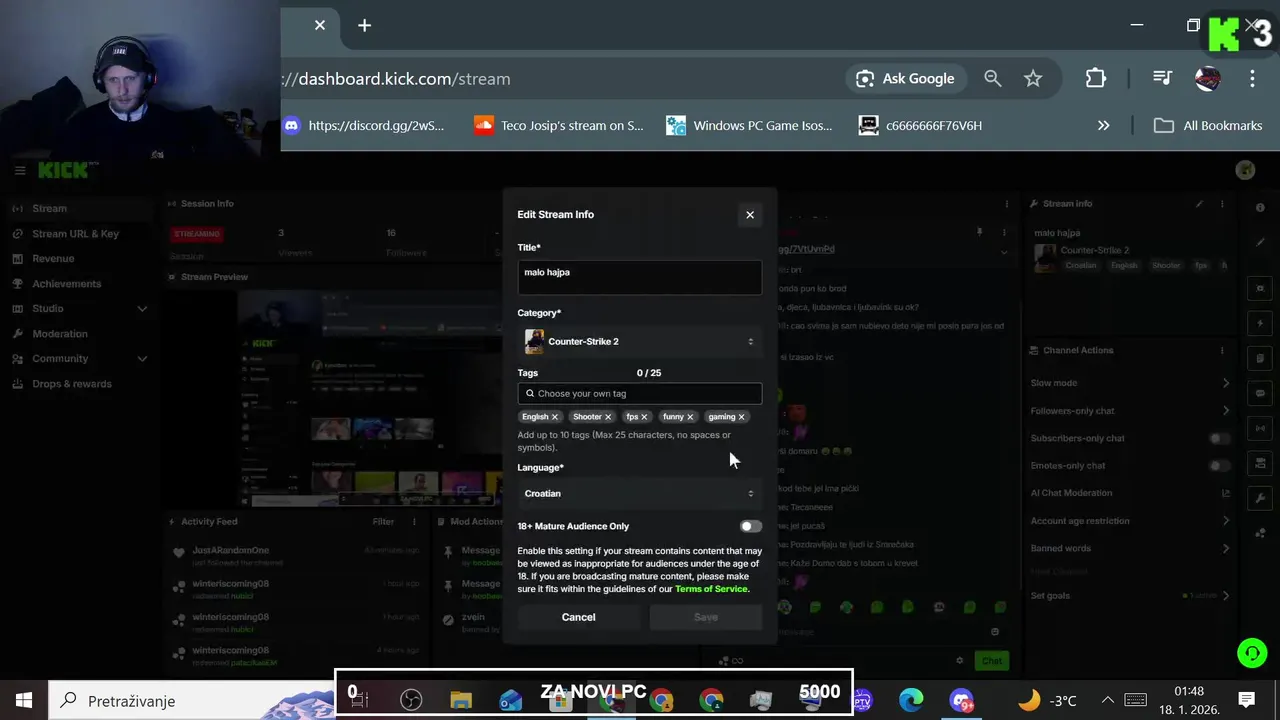Image resolution: width=1280 pixels, height=720 pixels.
Task: Open the green support headset button
Action: coord(1252,653)
